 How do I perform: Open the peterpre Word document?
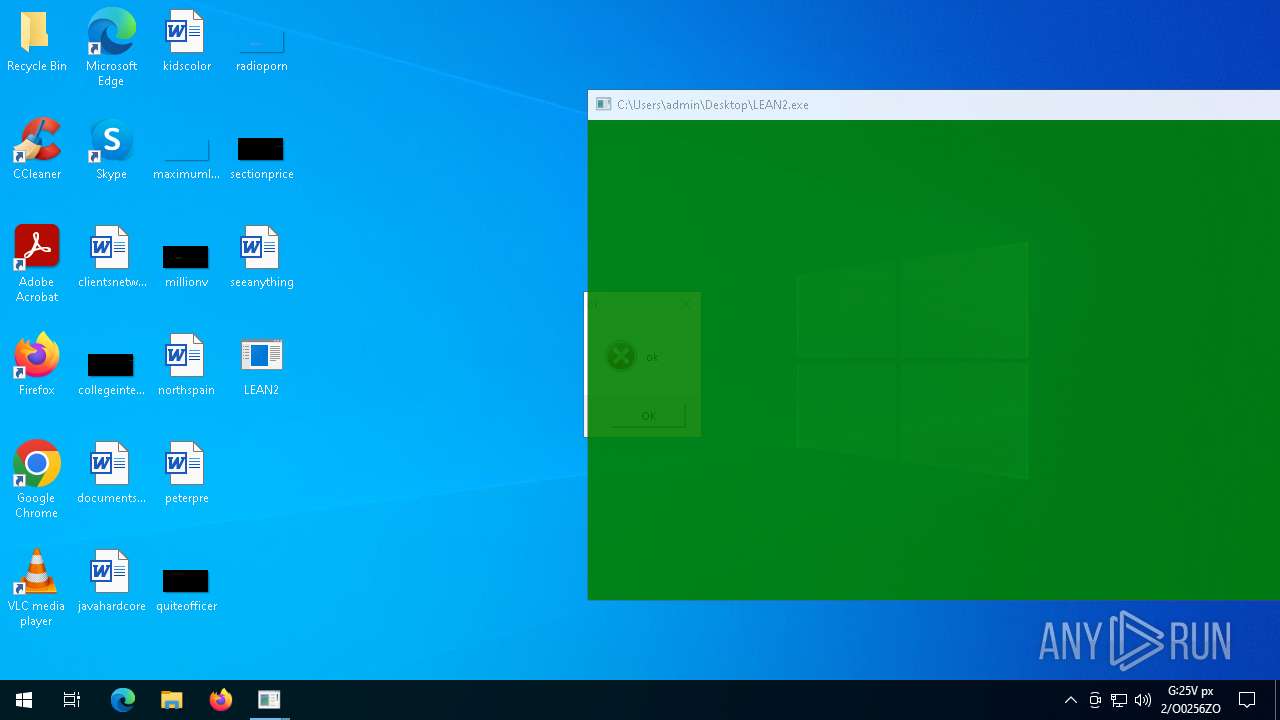186,474
